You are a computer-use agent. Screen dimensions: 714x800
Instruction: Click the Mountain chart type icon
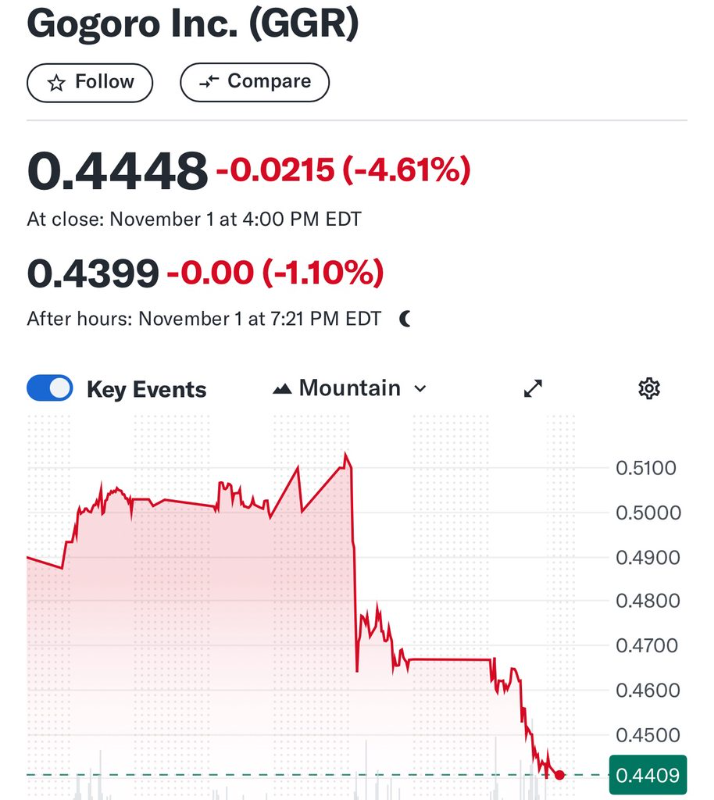tap(282, 389)
